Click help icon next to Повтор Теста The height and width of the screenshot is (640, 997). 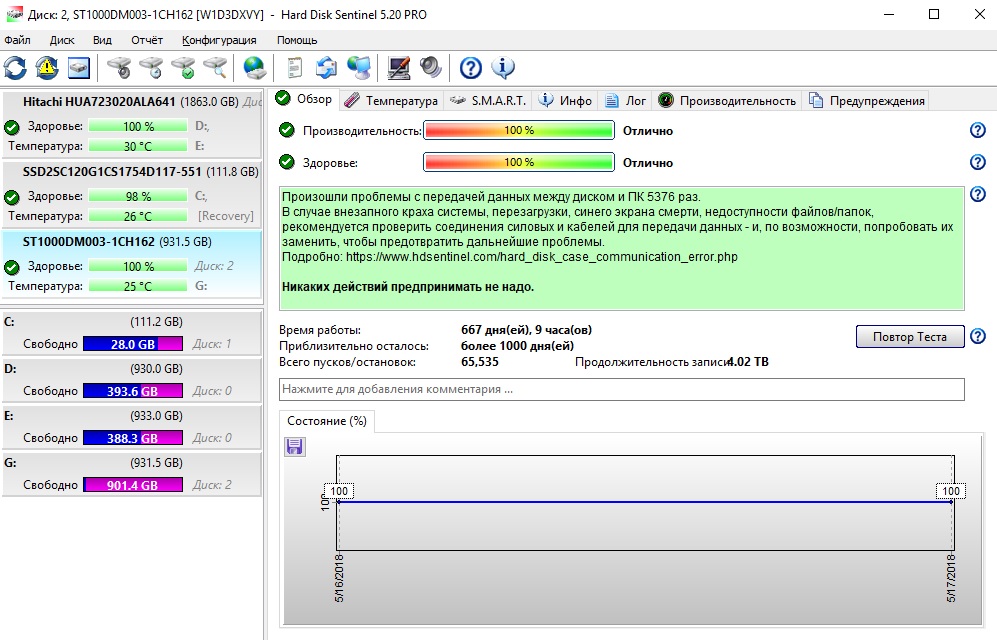tap(978, 336)
